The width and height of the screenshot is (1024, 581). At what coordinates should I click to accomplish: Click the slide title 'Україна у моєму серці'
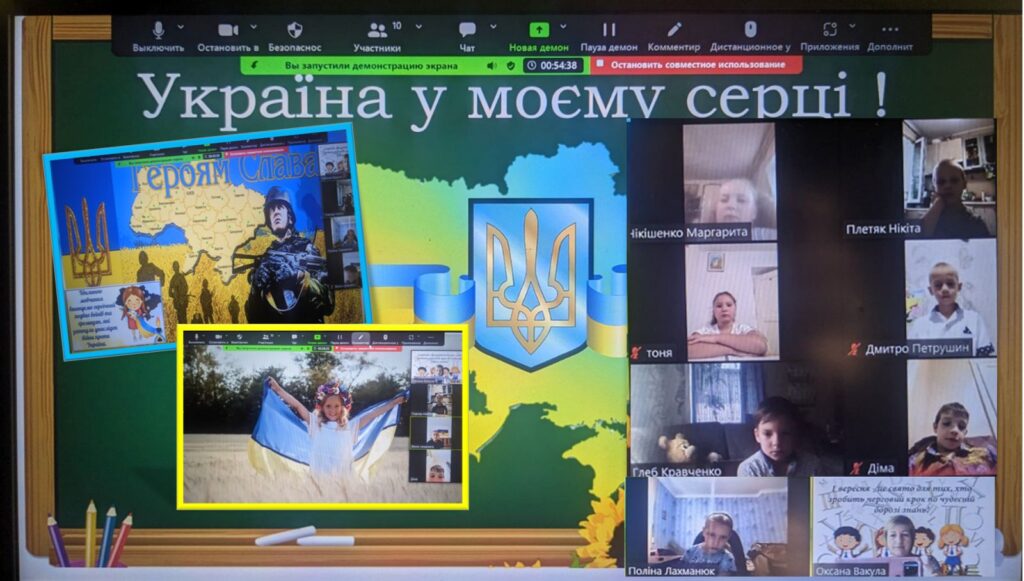[513, 98]
